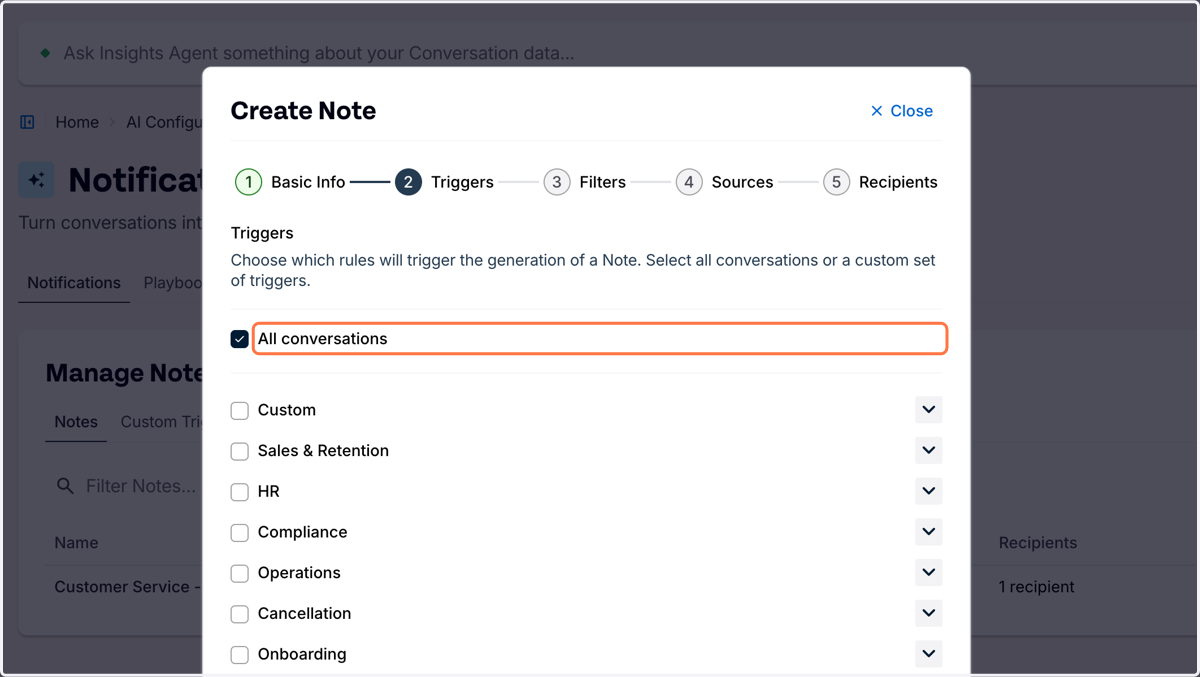Click the Triggers step label
The width and height of the screenshot is (1200, 677).
click(x=462, y=182)
